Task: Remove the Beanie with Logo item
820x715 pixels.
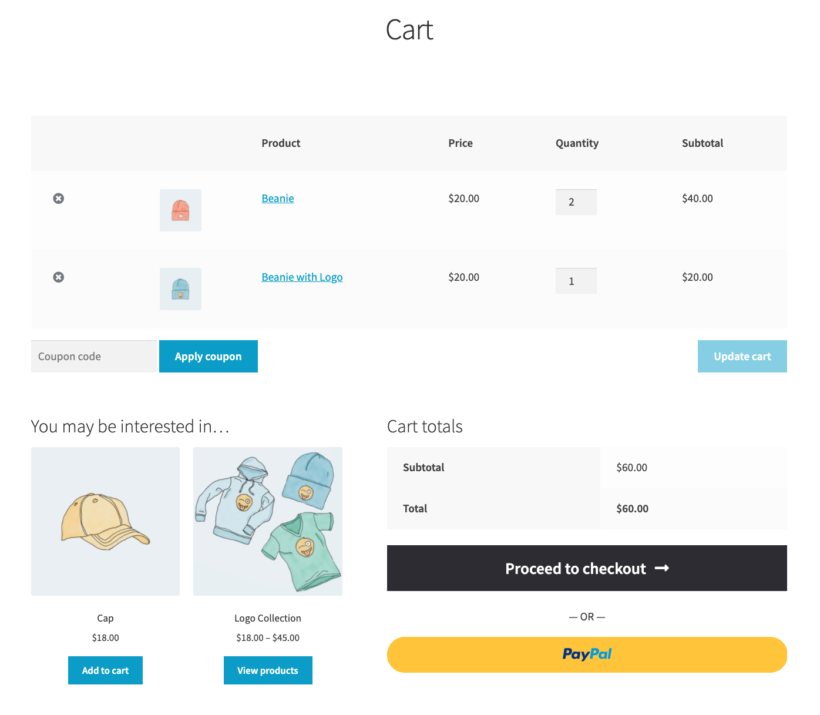Action: pyautogui.click(x=58, y=277)
